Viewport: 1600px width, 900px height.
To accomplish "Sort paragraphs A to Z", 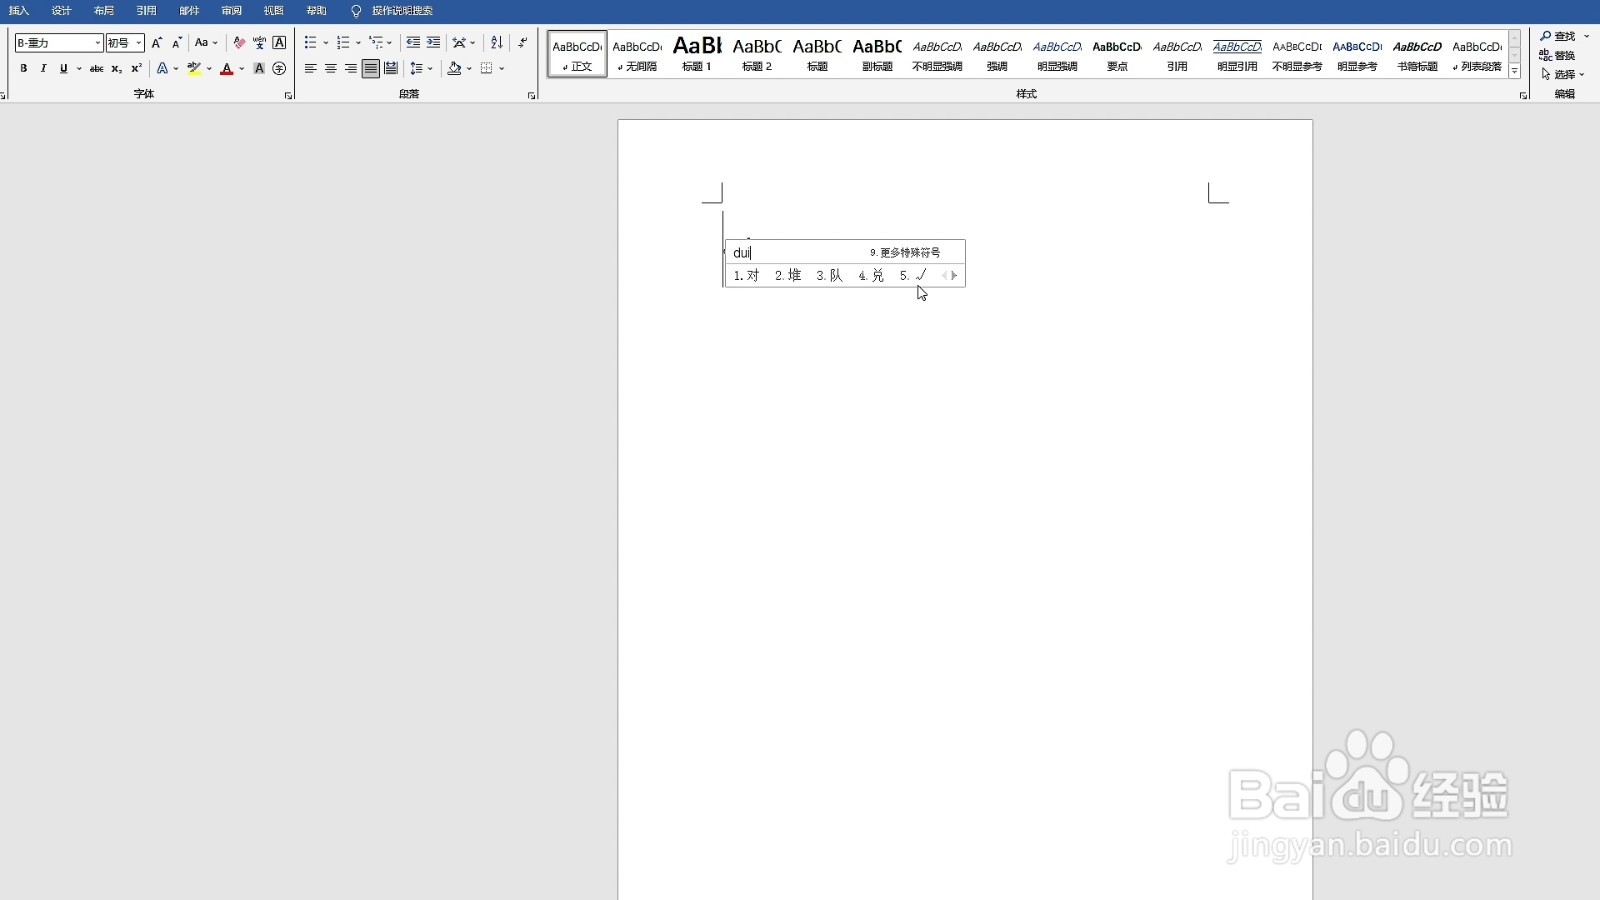I will tap(497, 43).
